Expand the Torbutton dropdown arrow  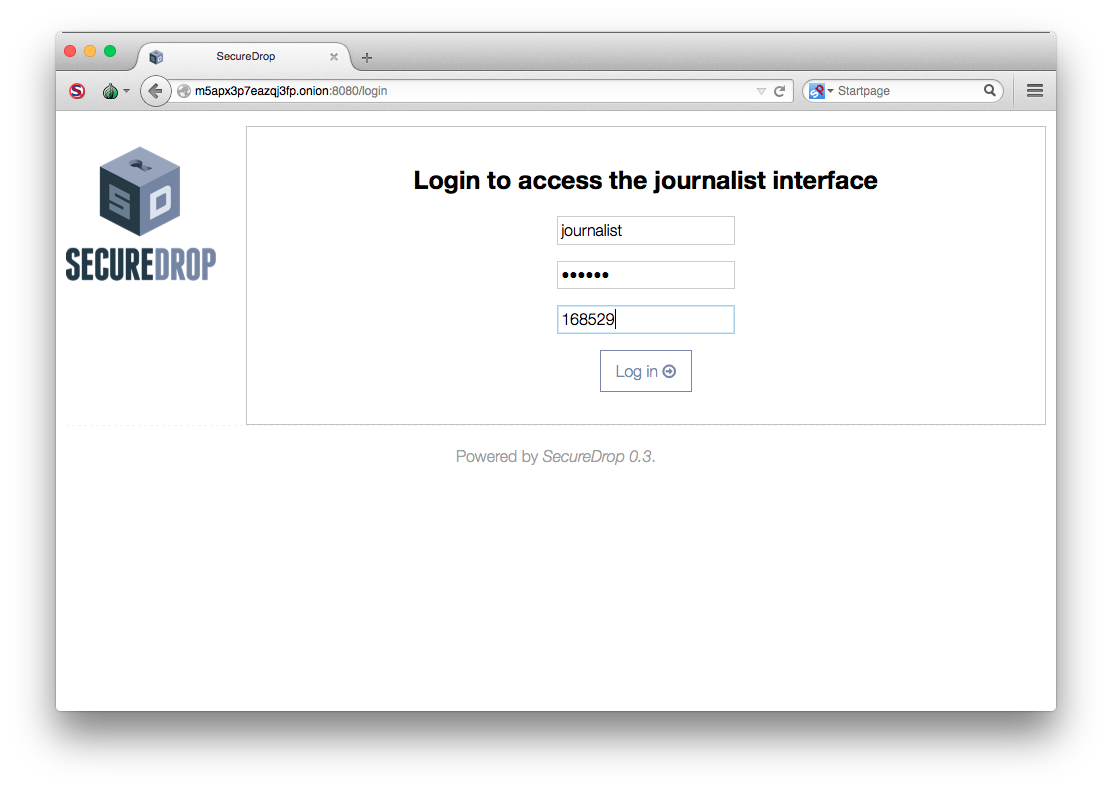(x=126, y=91)
